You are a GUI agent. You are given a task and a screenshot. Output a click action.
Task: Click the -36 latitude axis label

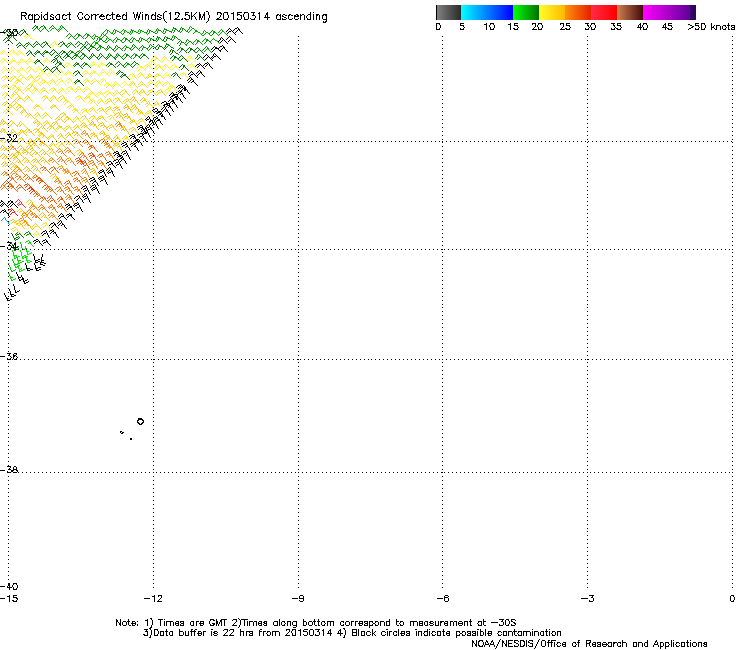point(9,356)
